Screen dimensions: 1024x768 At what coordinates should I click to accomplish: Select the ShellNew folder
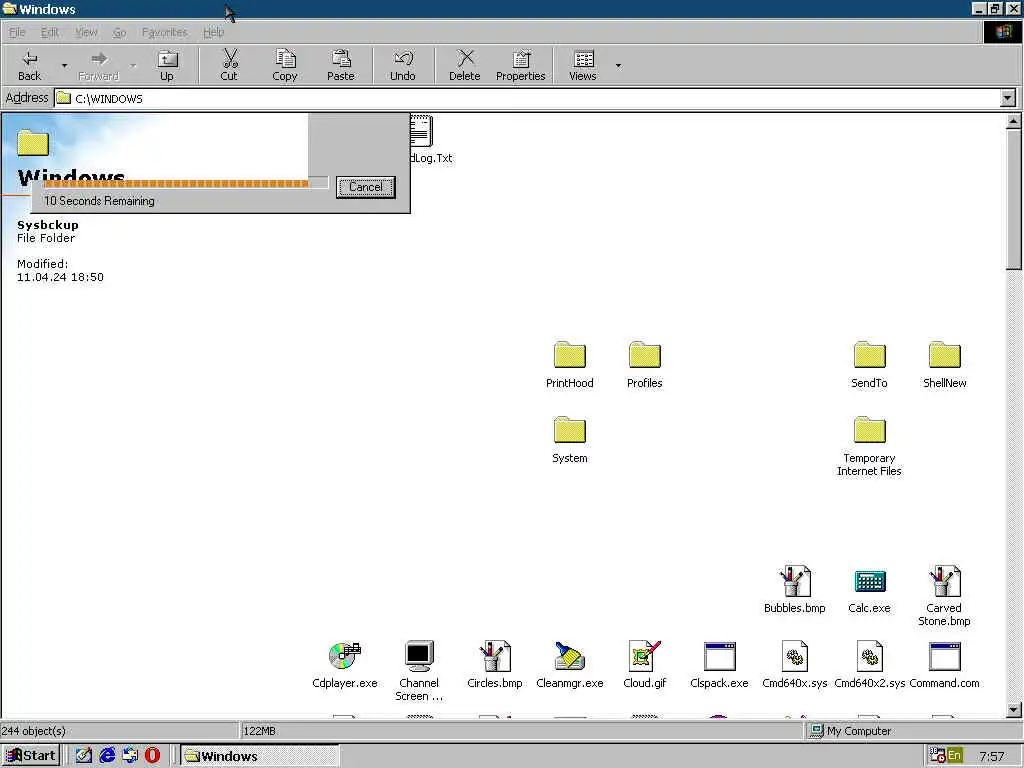coord(944,366)
